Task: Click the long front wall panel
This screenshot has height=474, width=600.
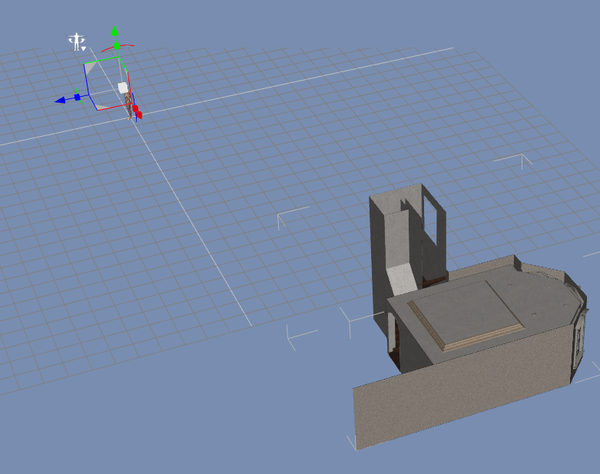Action: click(462, 386)
